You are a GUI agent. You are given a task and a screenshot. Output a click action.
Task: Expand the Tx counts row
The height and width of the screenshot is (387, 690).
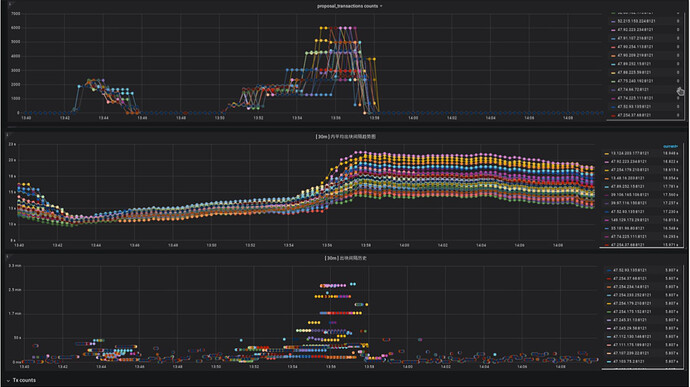(21, 380)
